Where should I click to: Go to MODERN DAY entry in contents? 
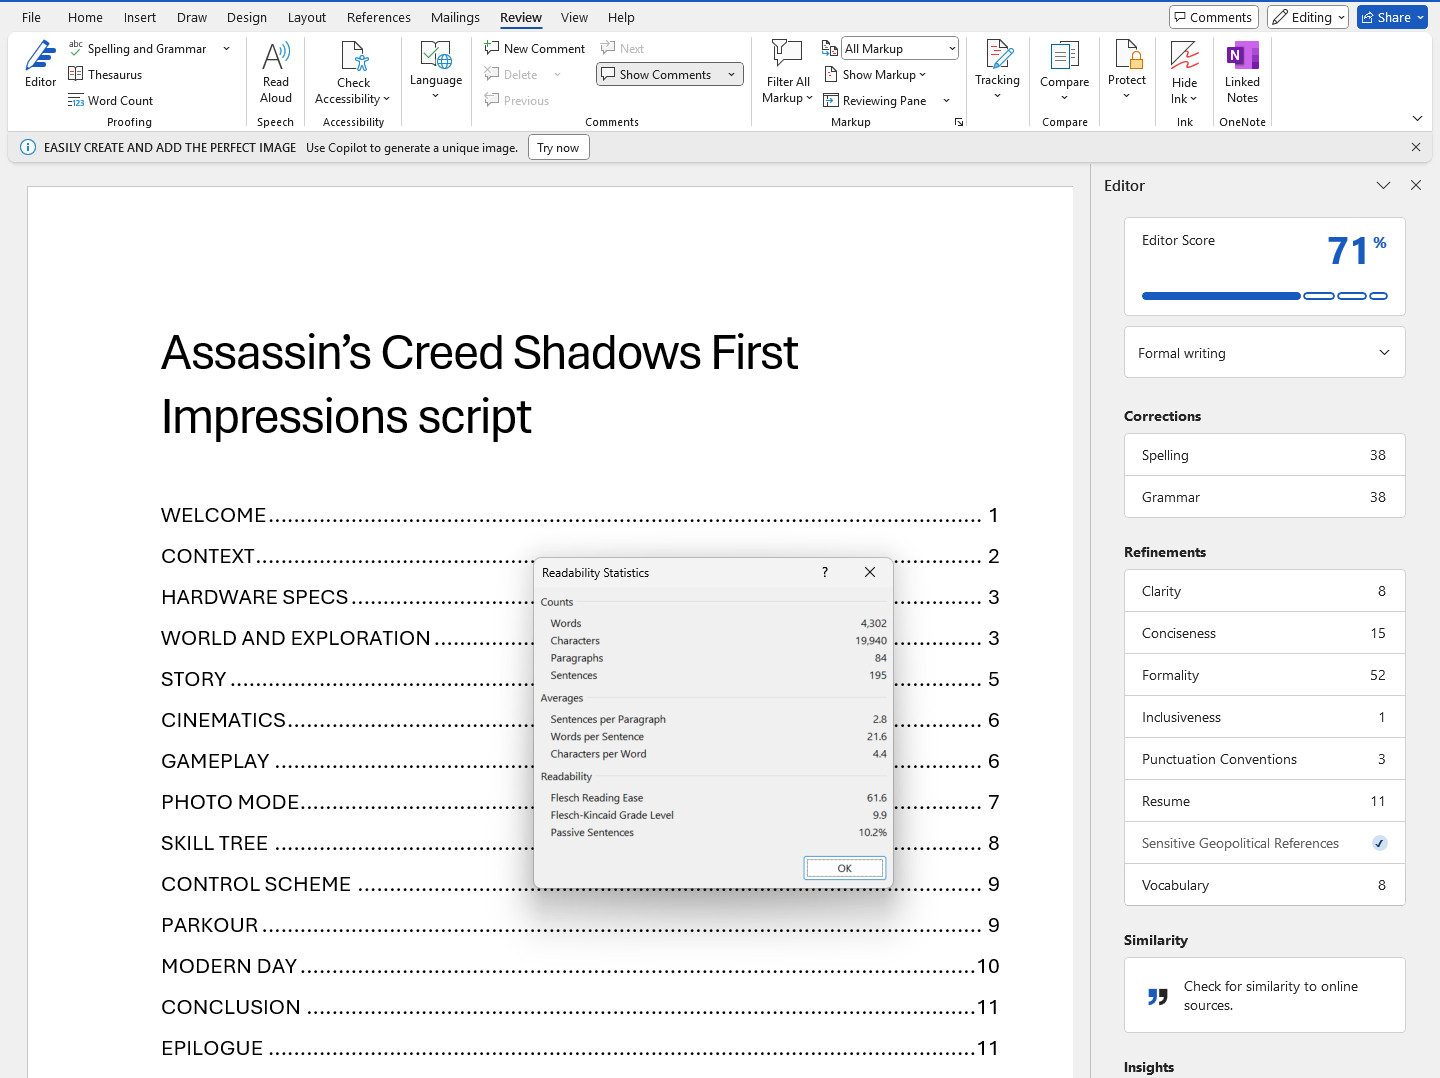(x=580, y=966)
